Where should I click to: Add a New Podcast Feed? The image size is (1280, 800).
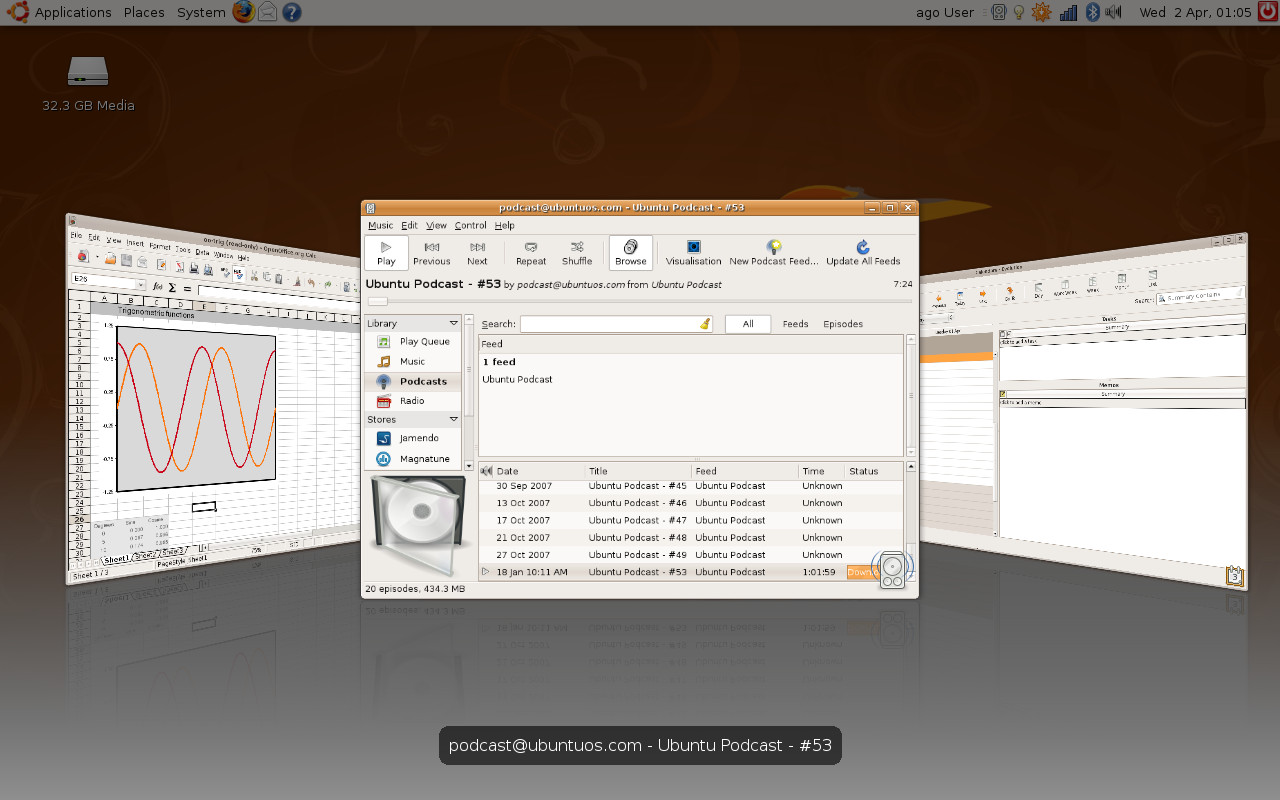pyautogui.click(x=773, y=253)
